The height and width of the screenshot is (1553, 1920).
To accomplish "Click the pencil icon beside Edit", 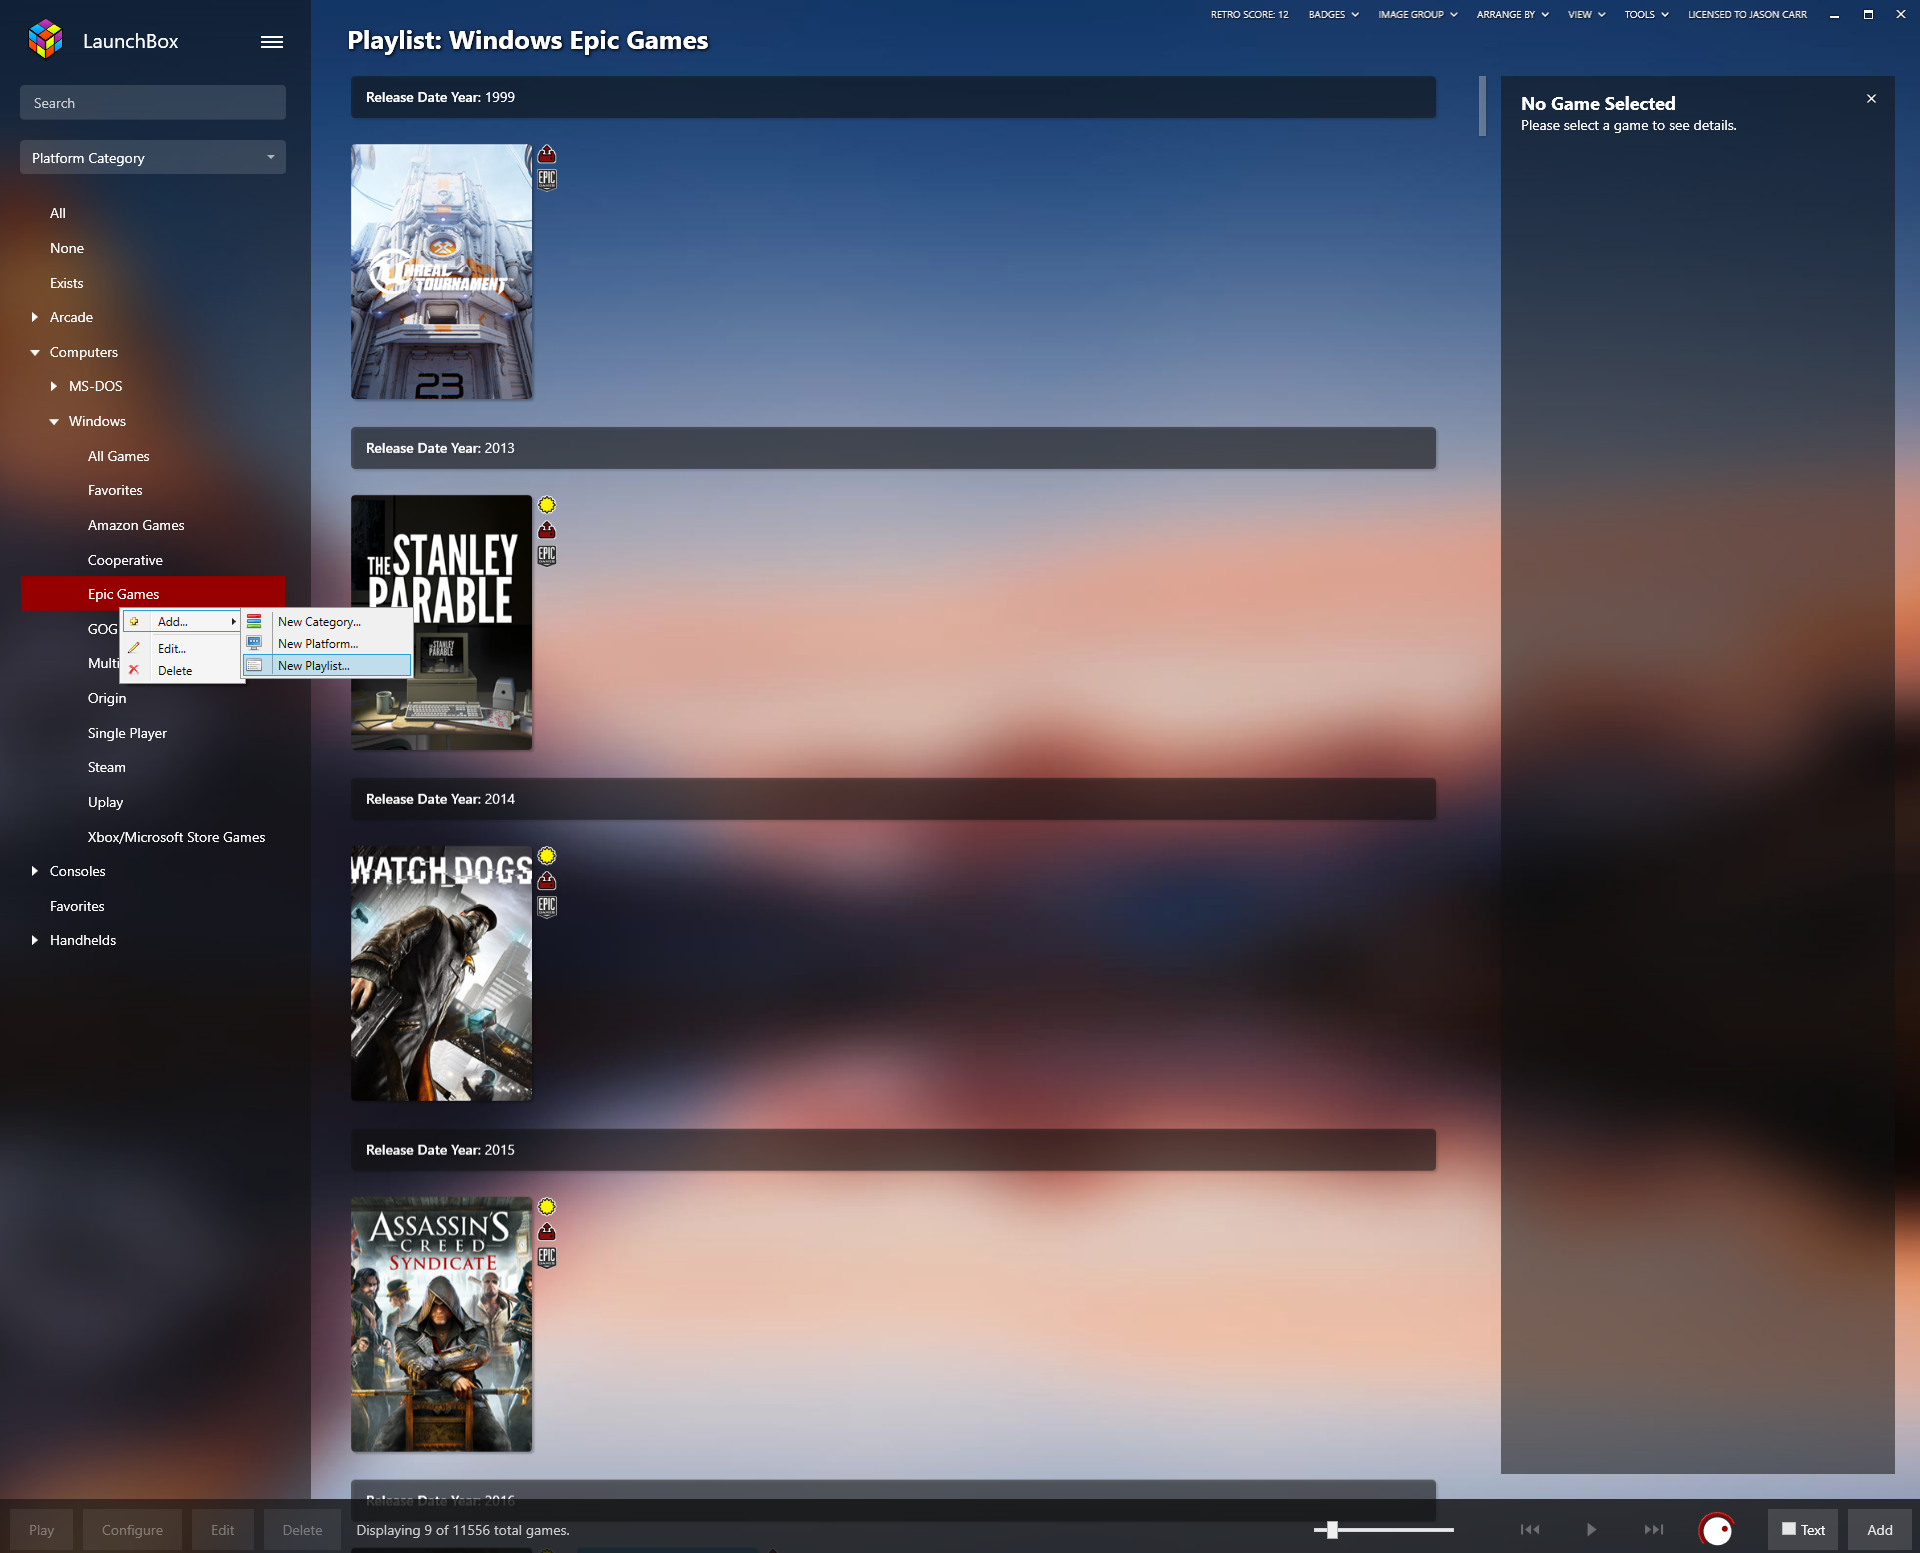I will pyautogui.click(x=134, y=648).
